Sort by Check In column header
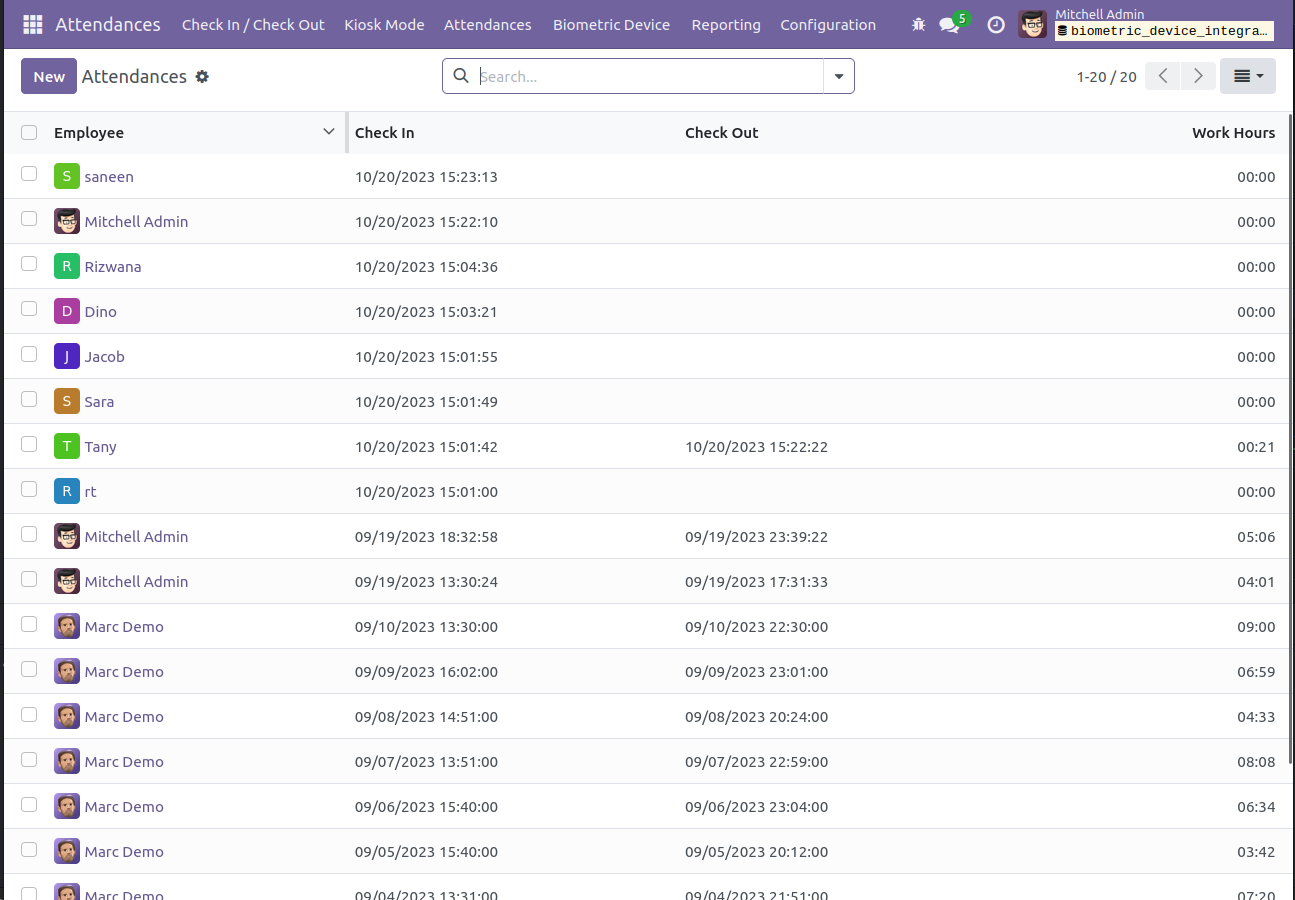Viewport: 1295px width, 900px height. tap(385, 133)
